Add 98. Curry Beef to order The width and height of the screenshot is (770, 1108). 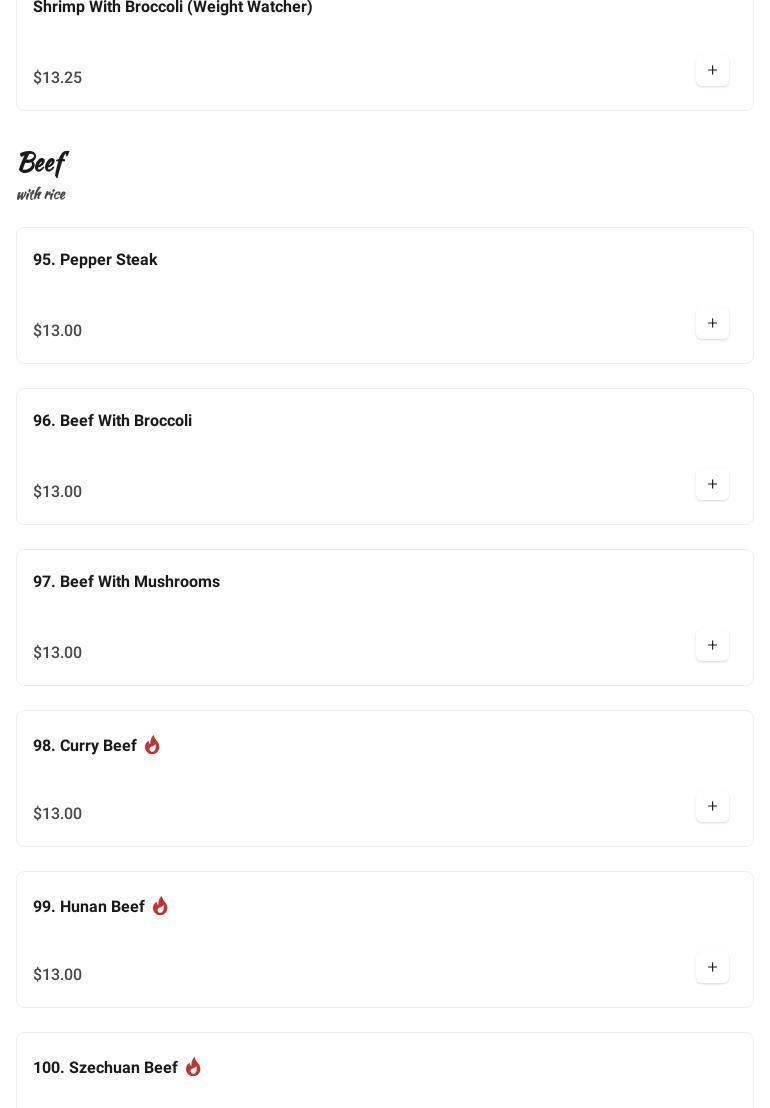point(712,807)
